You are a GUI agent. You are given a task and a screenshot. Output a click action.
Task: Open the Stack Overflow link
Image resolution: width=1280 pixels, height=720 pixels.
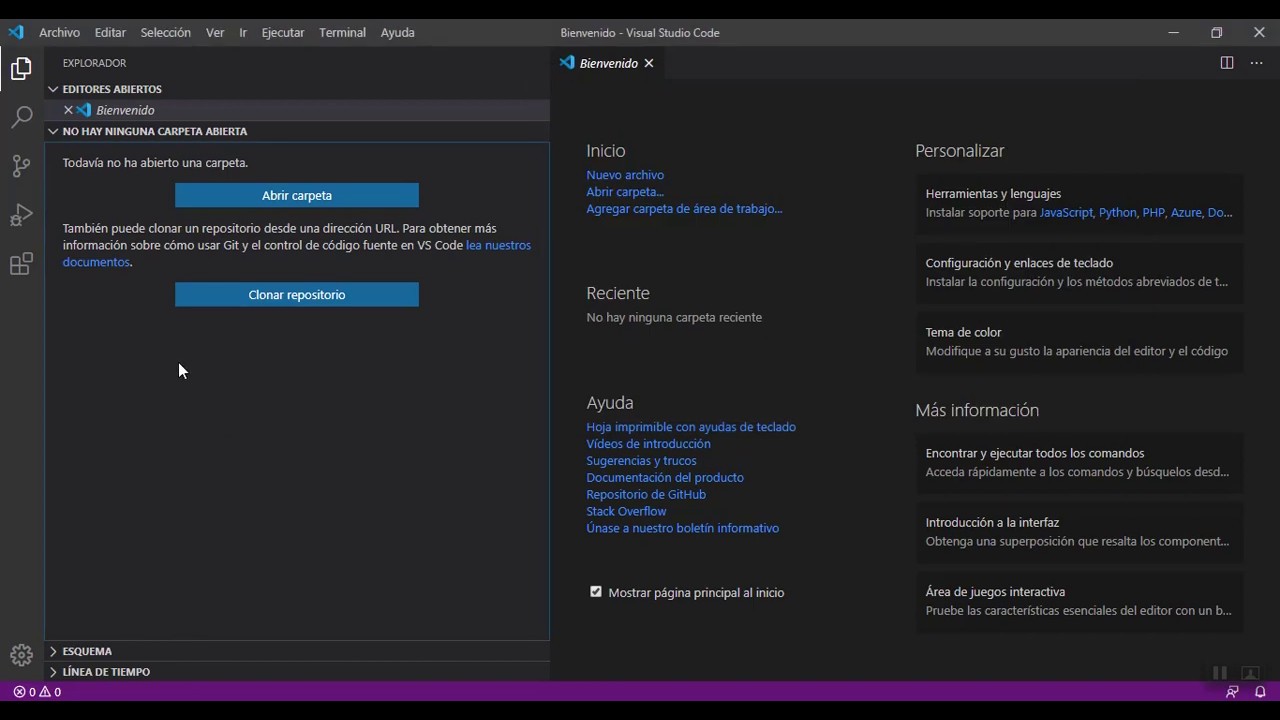point(626,511)
